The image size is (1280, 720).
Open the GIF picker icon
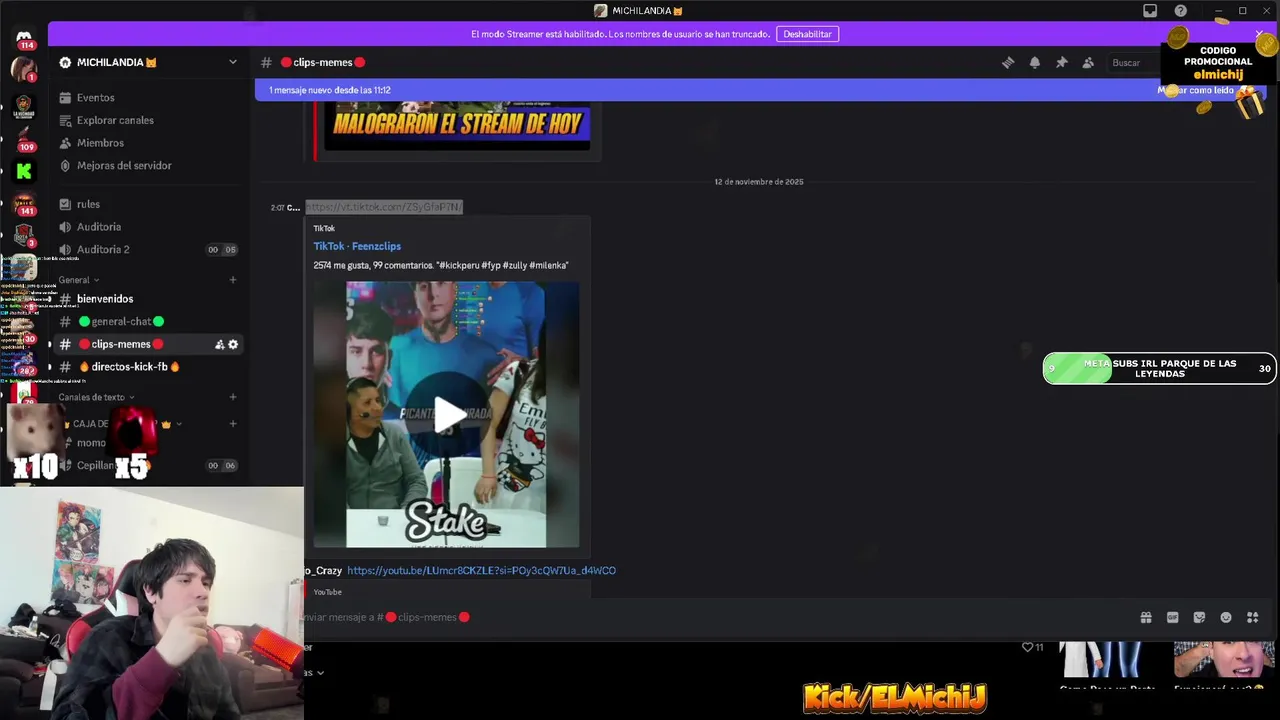pyautogui.click(x=1173, y=617)
